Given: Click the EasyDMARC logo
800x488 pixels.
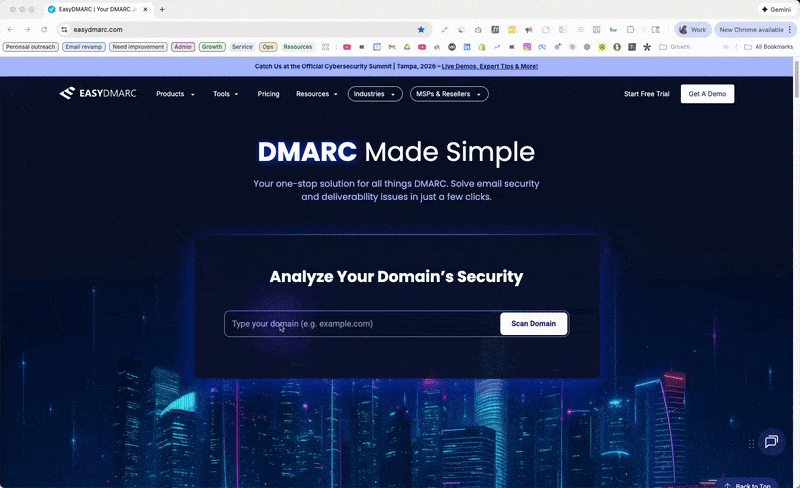Looking at the screenshot, I should click(98, 93).
